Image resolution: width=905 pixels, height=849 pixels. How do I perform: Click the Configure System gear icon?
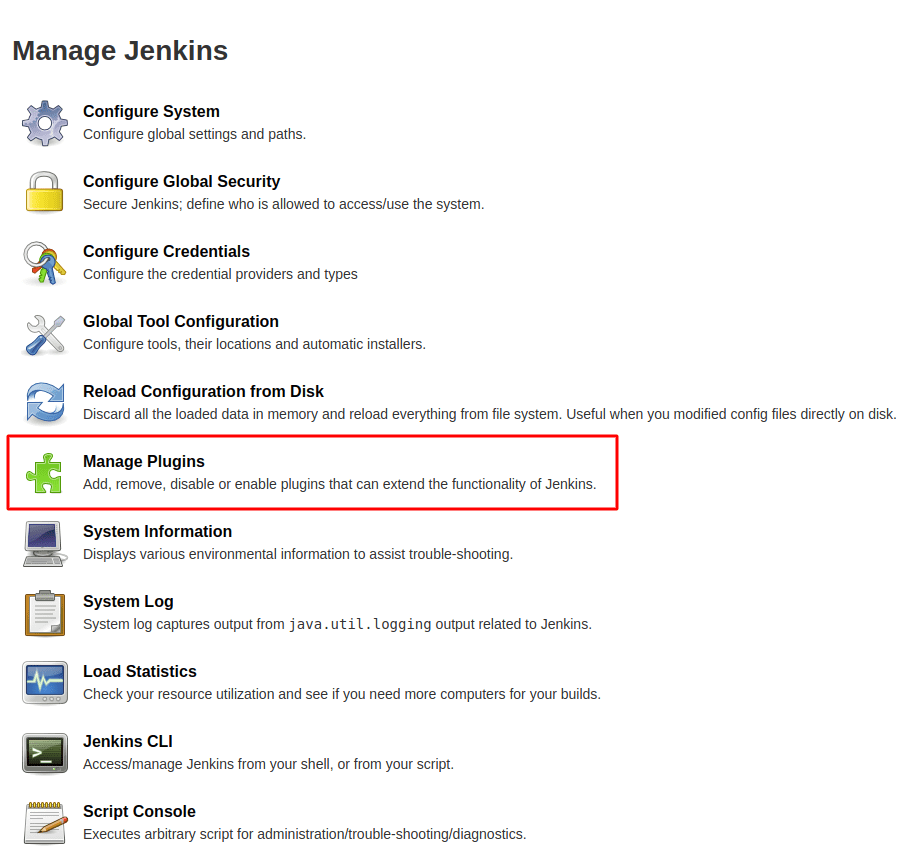point(45,123)
